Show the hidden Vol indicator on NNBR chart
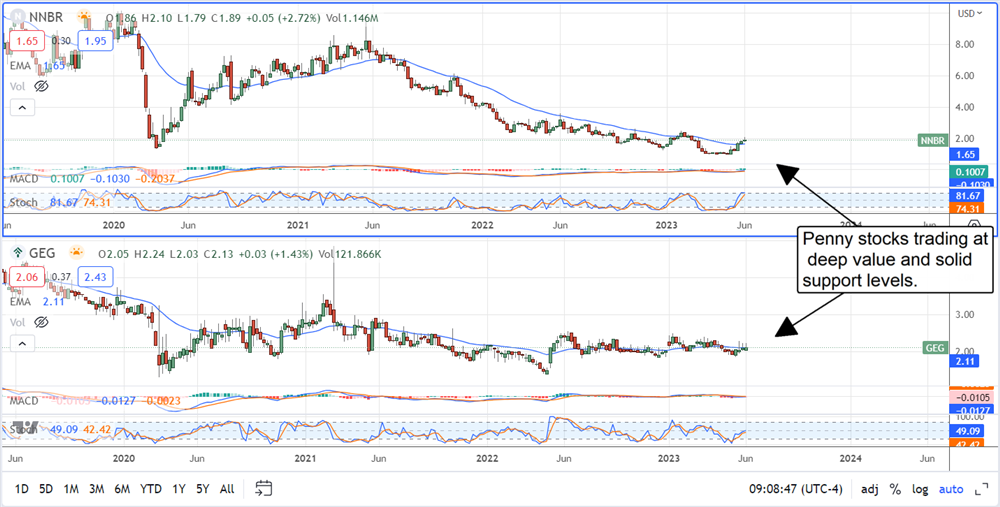This screenshot has width=1000, height=507. point(41,86)
